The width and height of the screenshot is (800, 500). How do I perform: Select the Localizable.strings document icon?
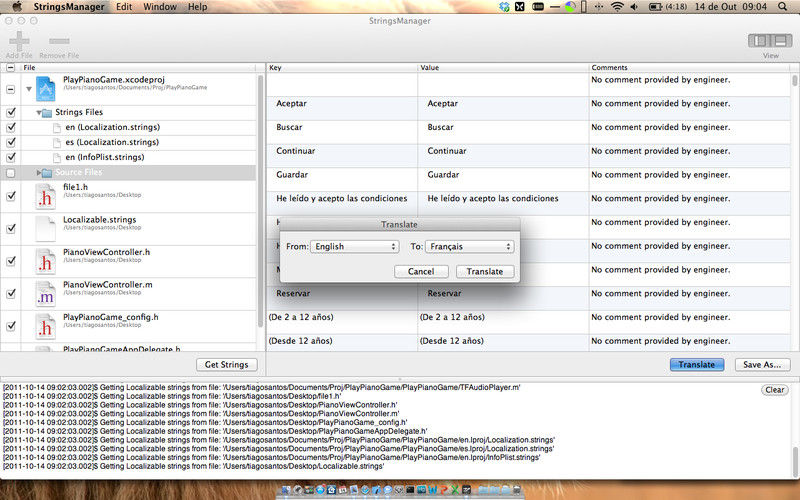[x=45, y=229]
